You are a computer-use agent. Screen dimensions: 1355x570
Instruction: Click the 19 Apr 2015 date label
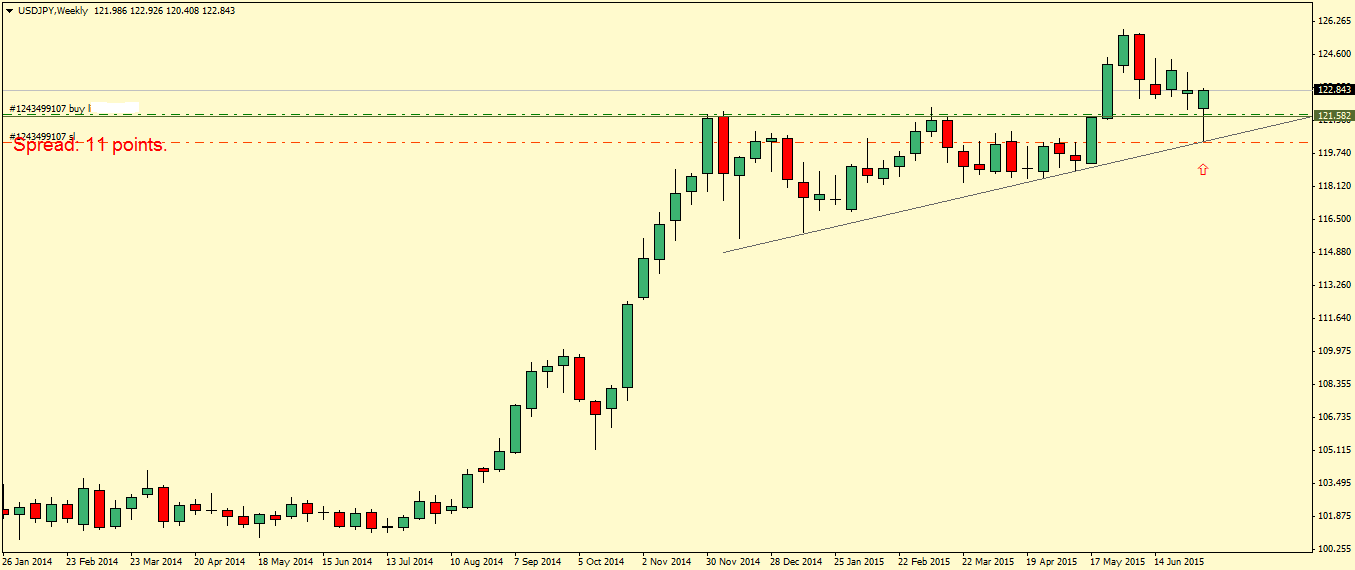tap(1052, 562)
